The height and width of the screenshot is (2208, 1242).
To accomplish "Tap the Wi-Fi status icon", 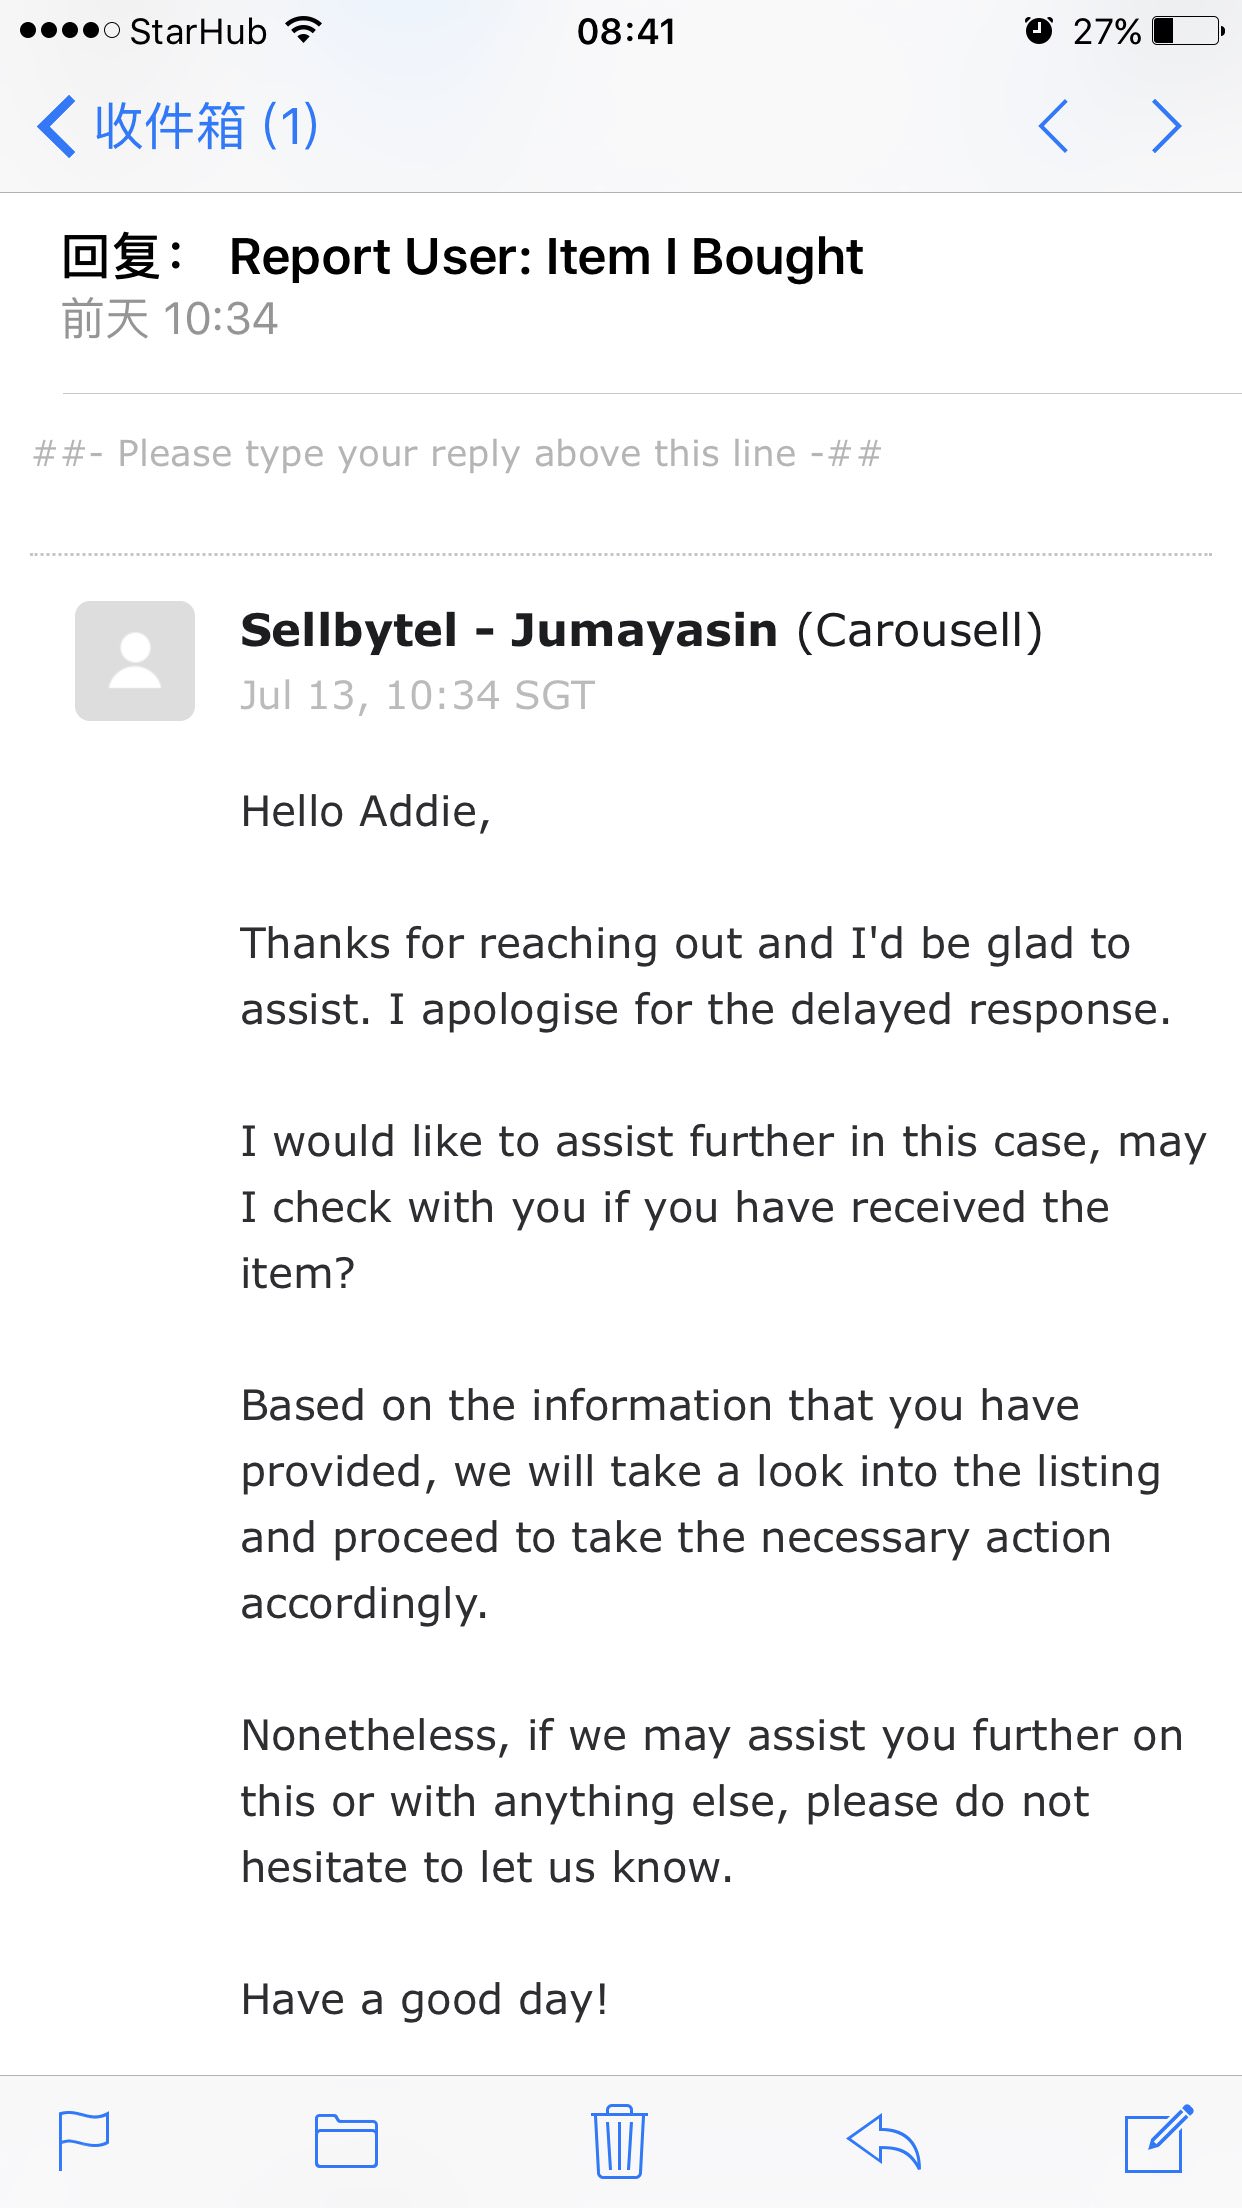I will click(303, 31).
